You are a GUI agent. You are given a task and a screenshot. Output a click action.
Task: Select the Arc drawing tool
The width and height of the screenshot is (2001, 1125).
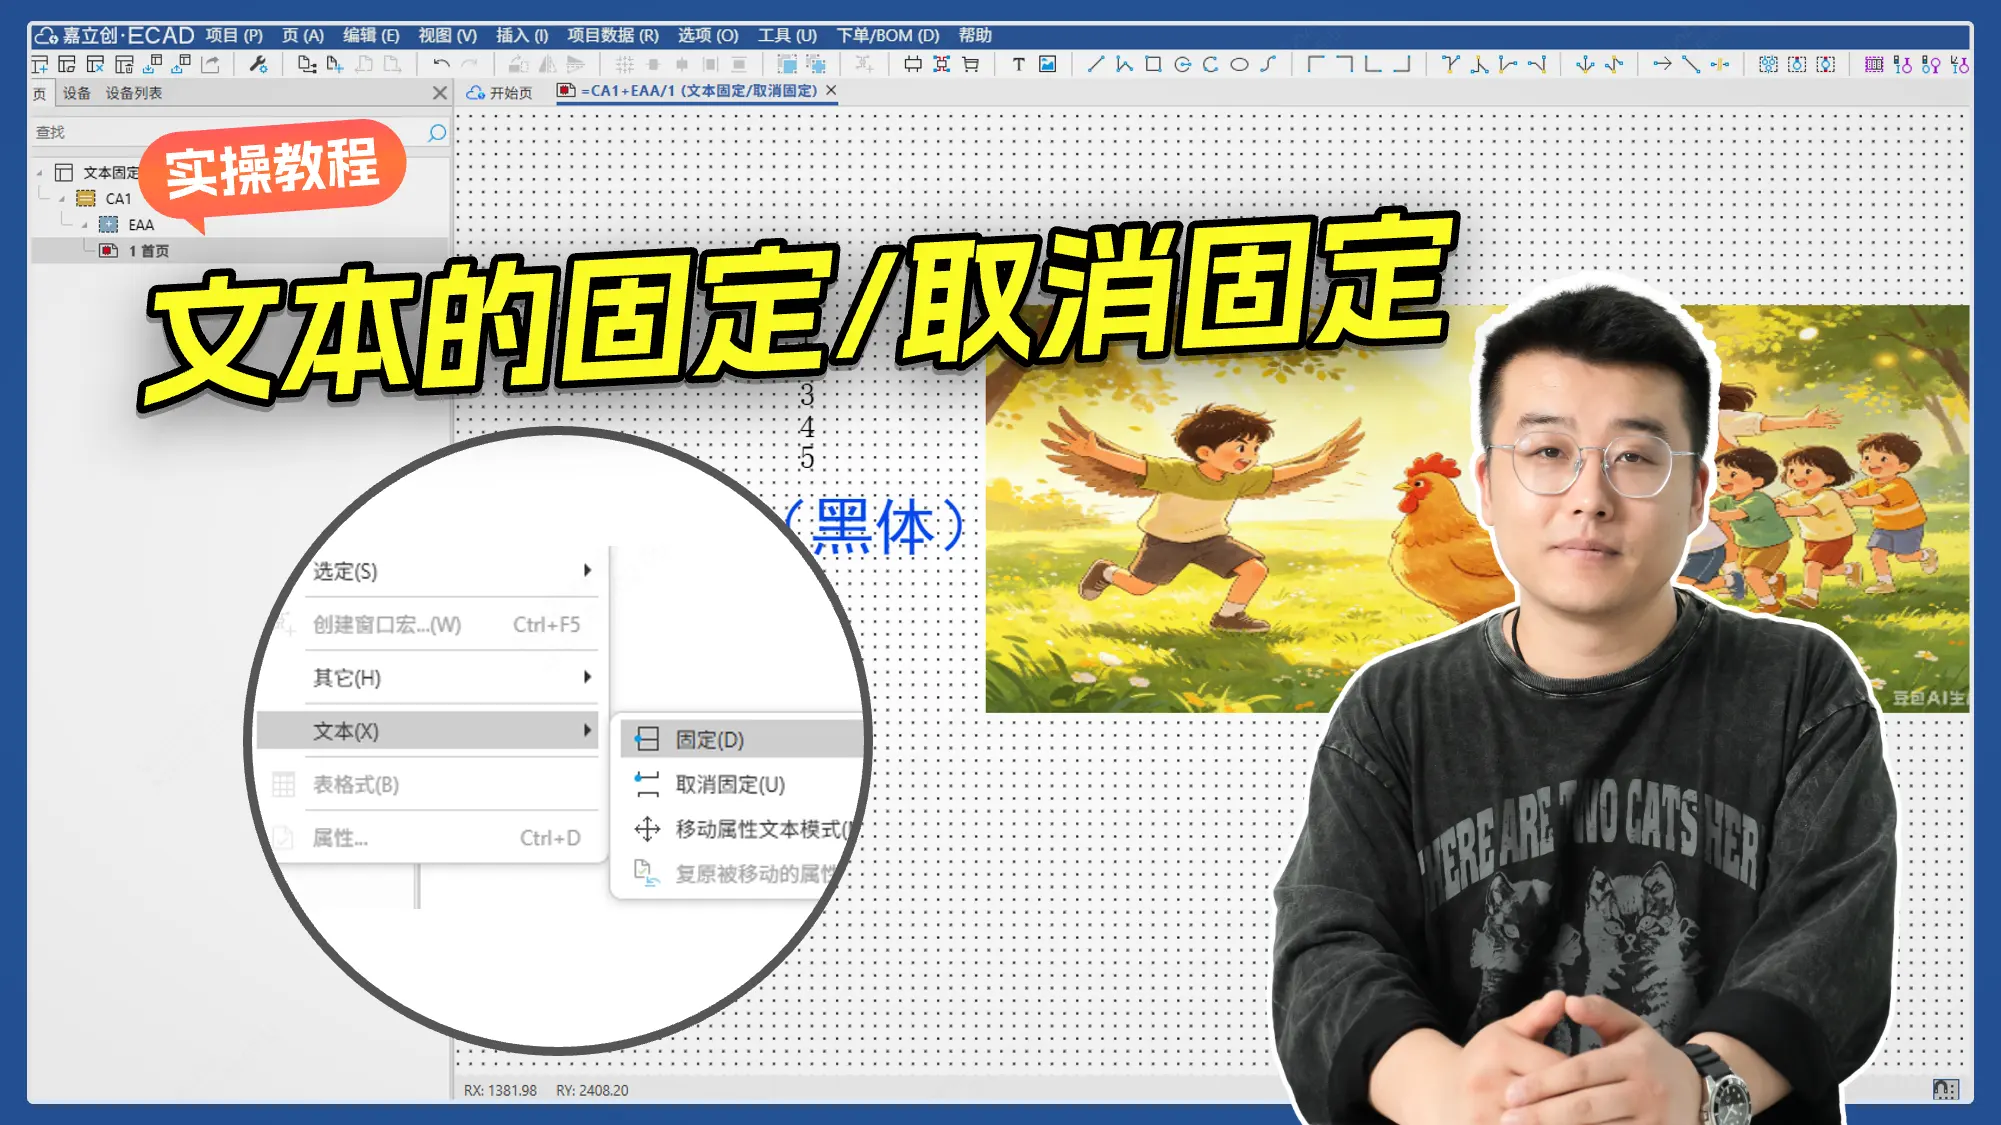(x=1210, y=65)
